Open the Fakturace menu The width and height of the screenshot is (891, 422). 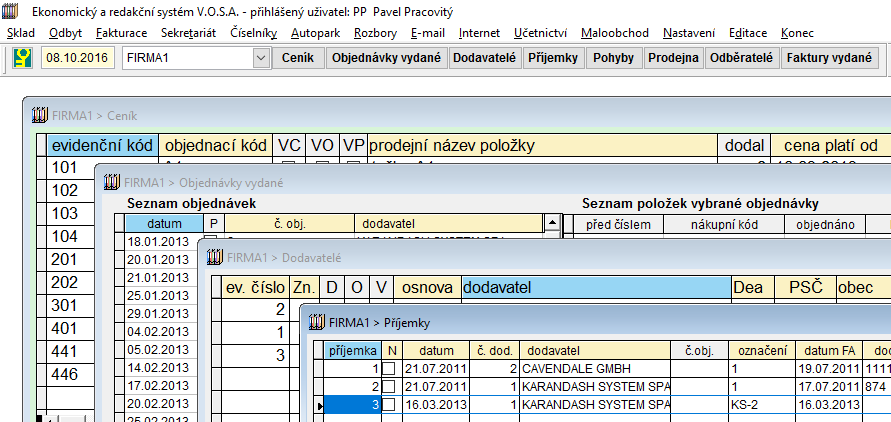coord(121,33)
